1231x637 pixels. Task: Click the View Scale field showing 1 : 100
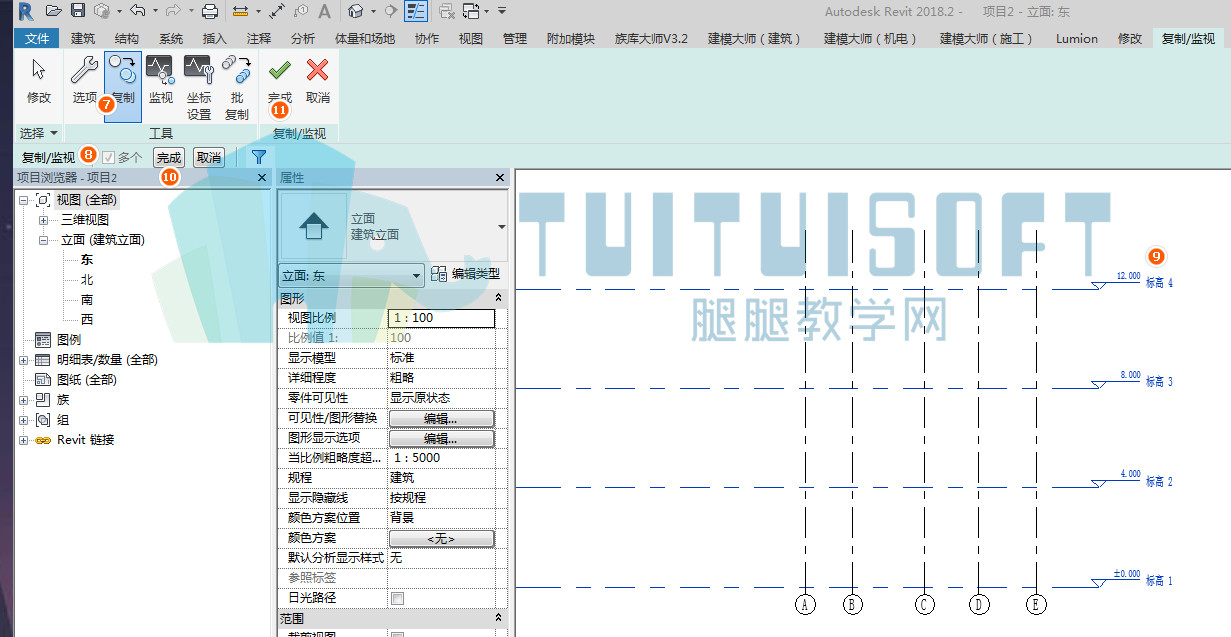[x=441, y=318]
